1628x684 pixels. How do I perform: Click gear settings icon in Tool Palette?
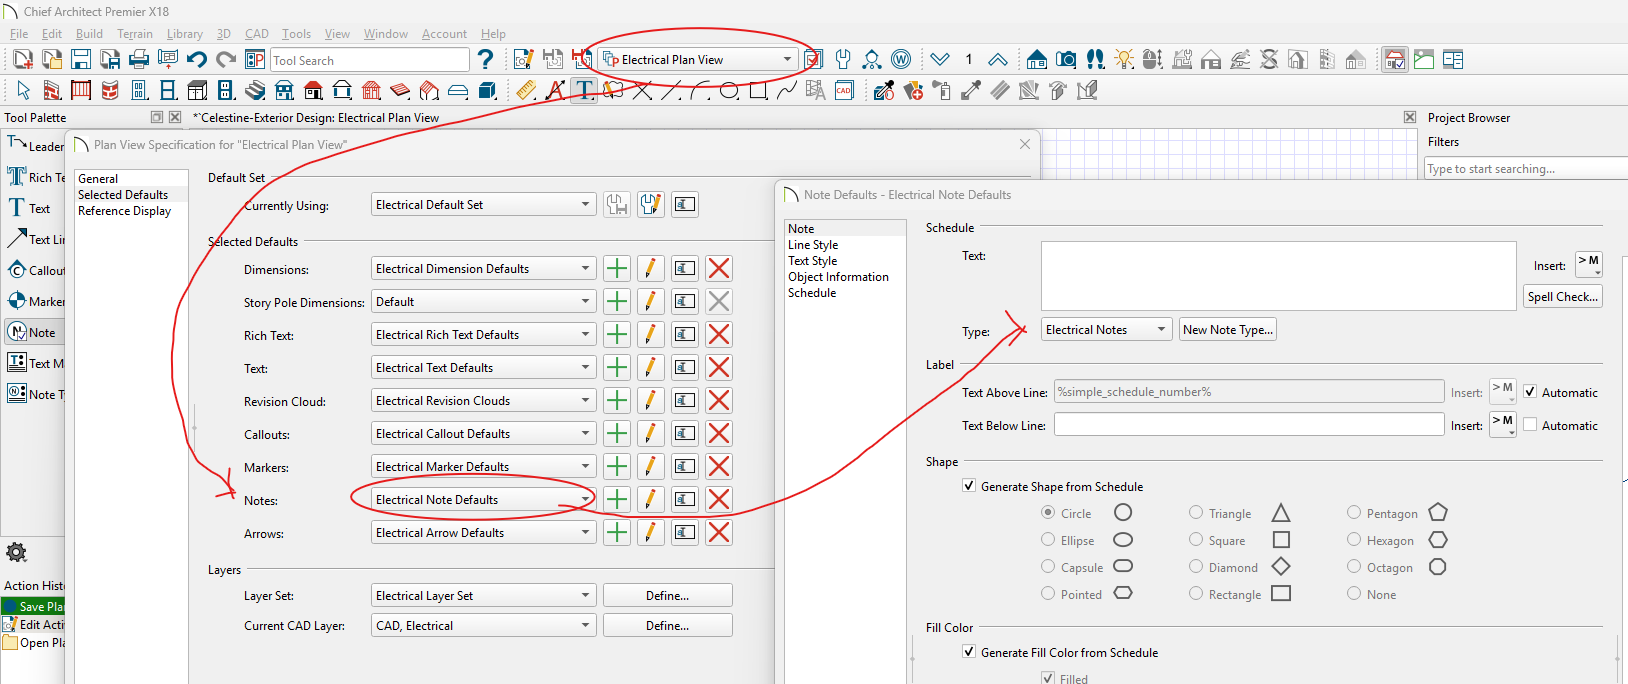click(x=17, y=552)
